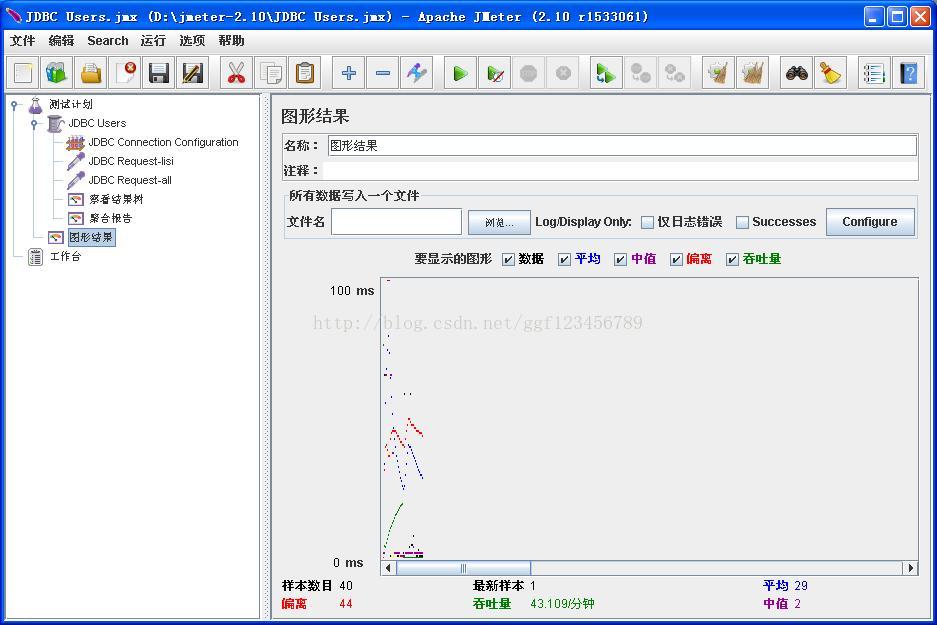
Task: Click the Toggle enable/disable icon
Action: tap(417, 73)
